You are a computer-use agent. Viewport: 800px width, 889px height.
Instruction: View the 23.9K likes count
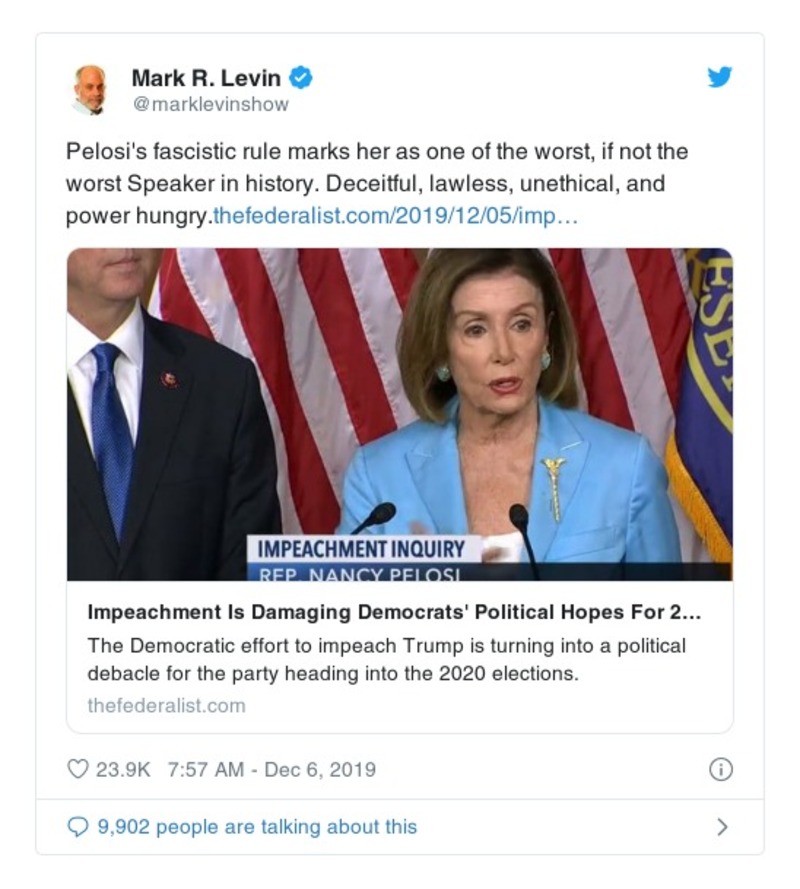tap(123, 770)
